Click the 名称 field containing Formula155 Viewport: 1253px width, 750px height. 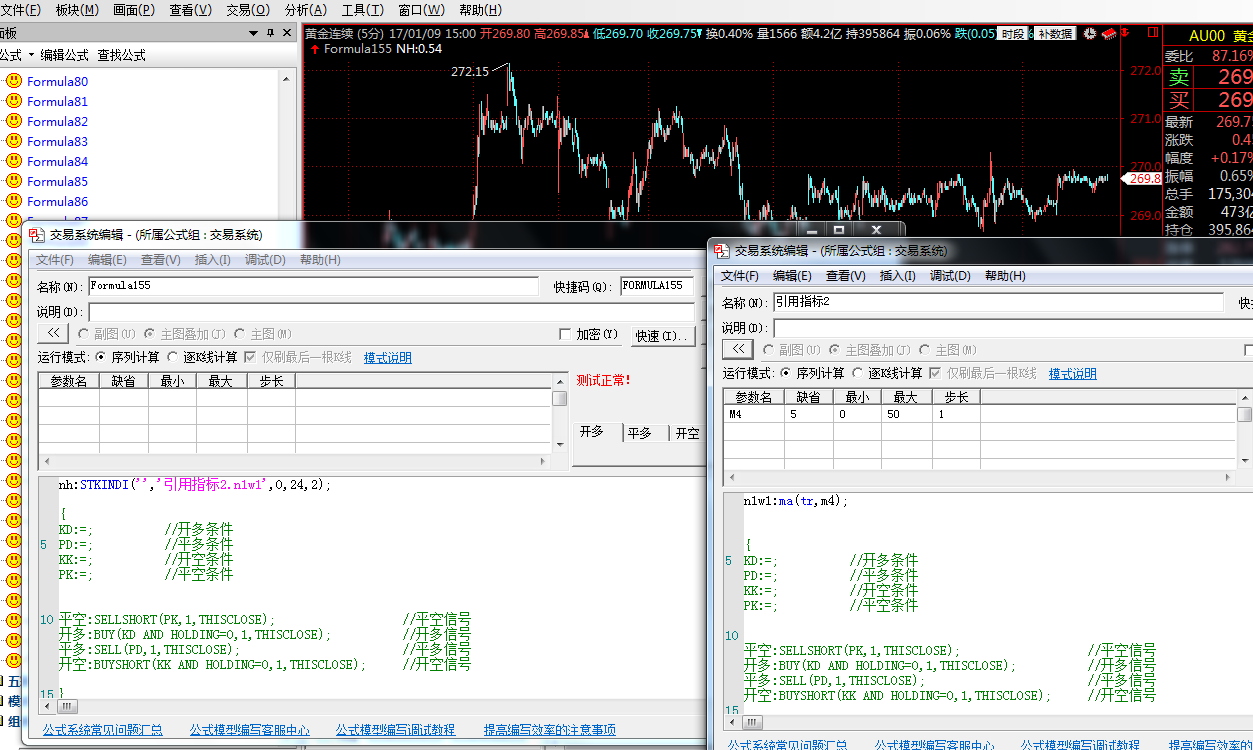(313, 286)
